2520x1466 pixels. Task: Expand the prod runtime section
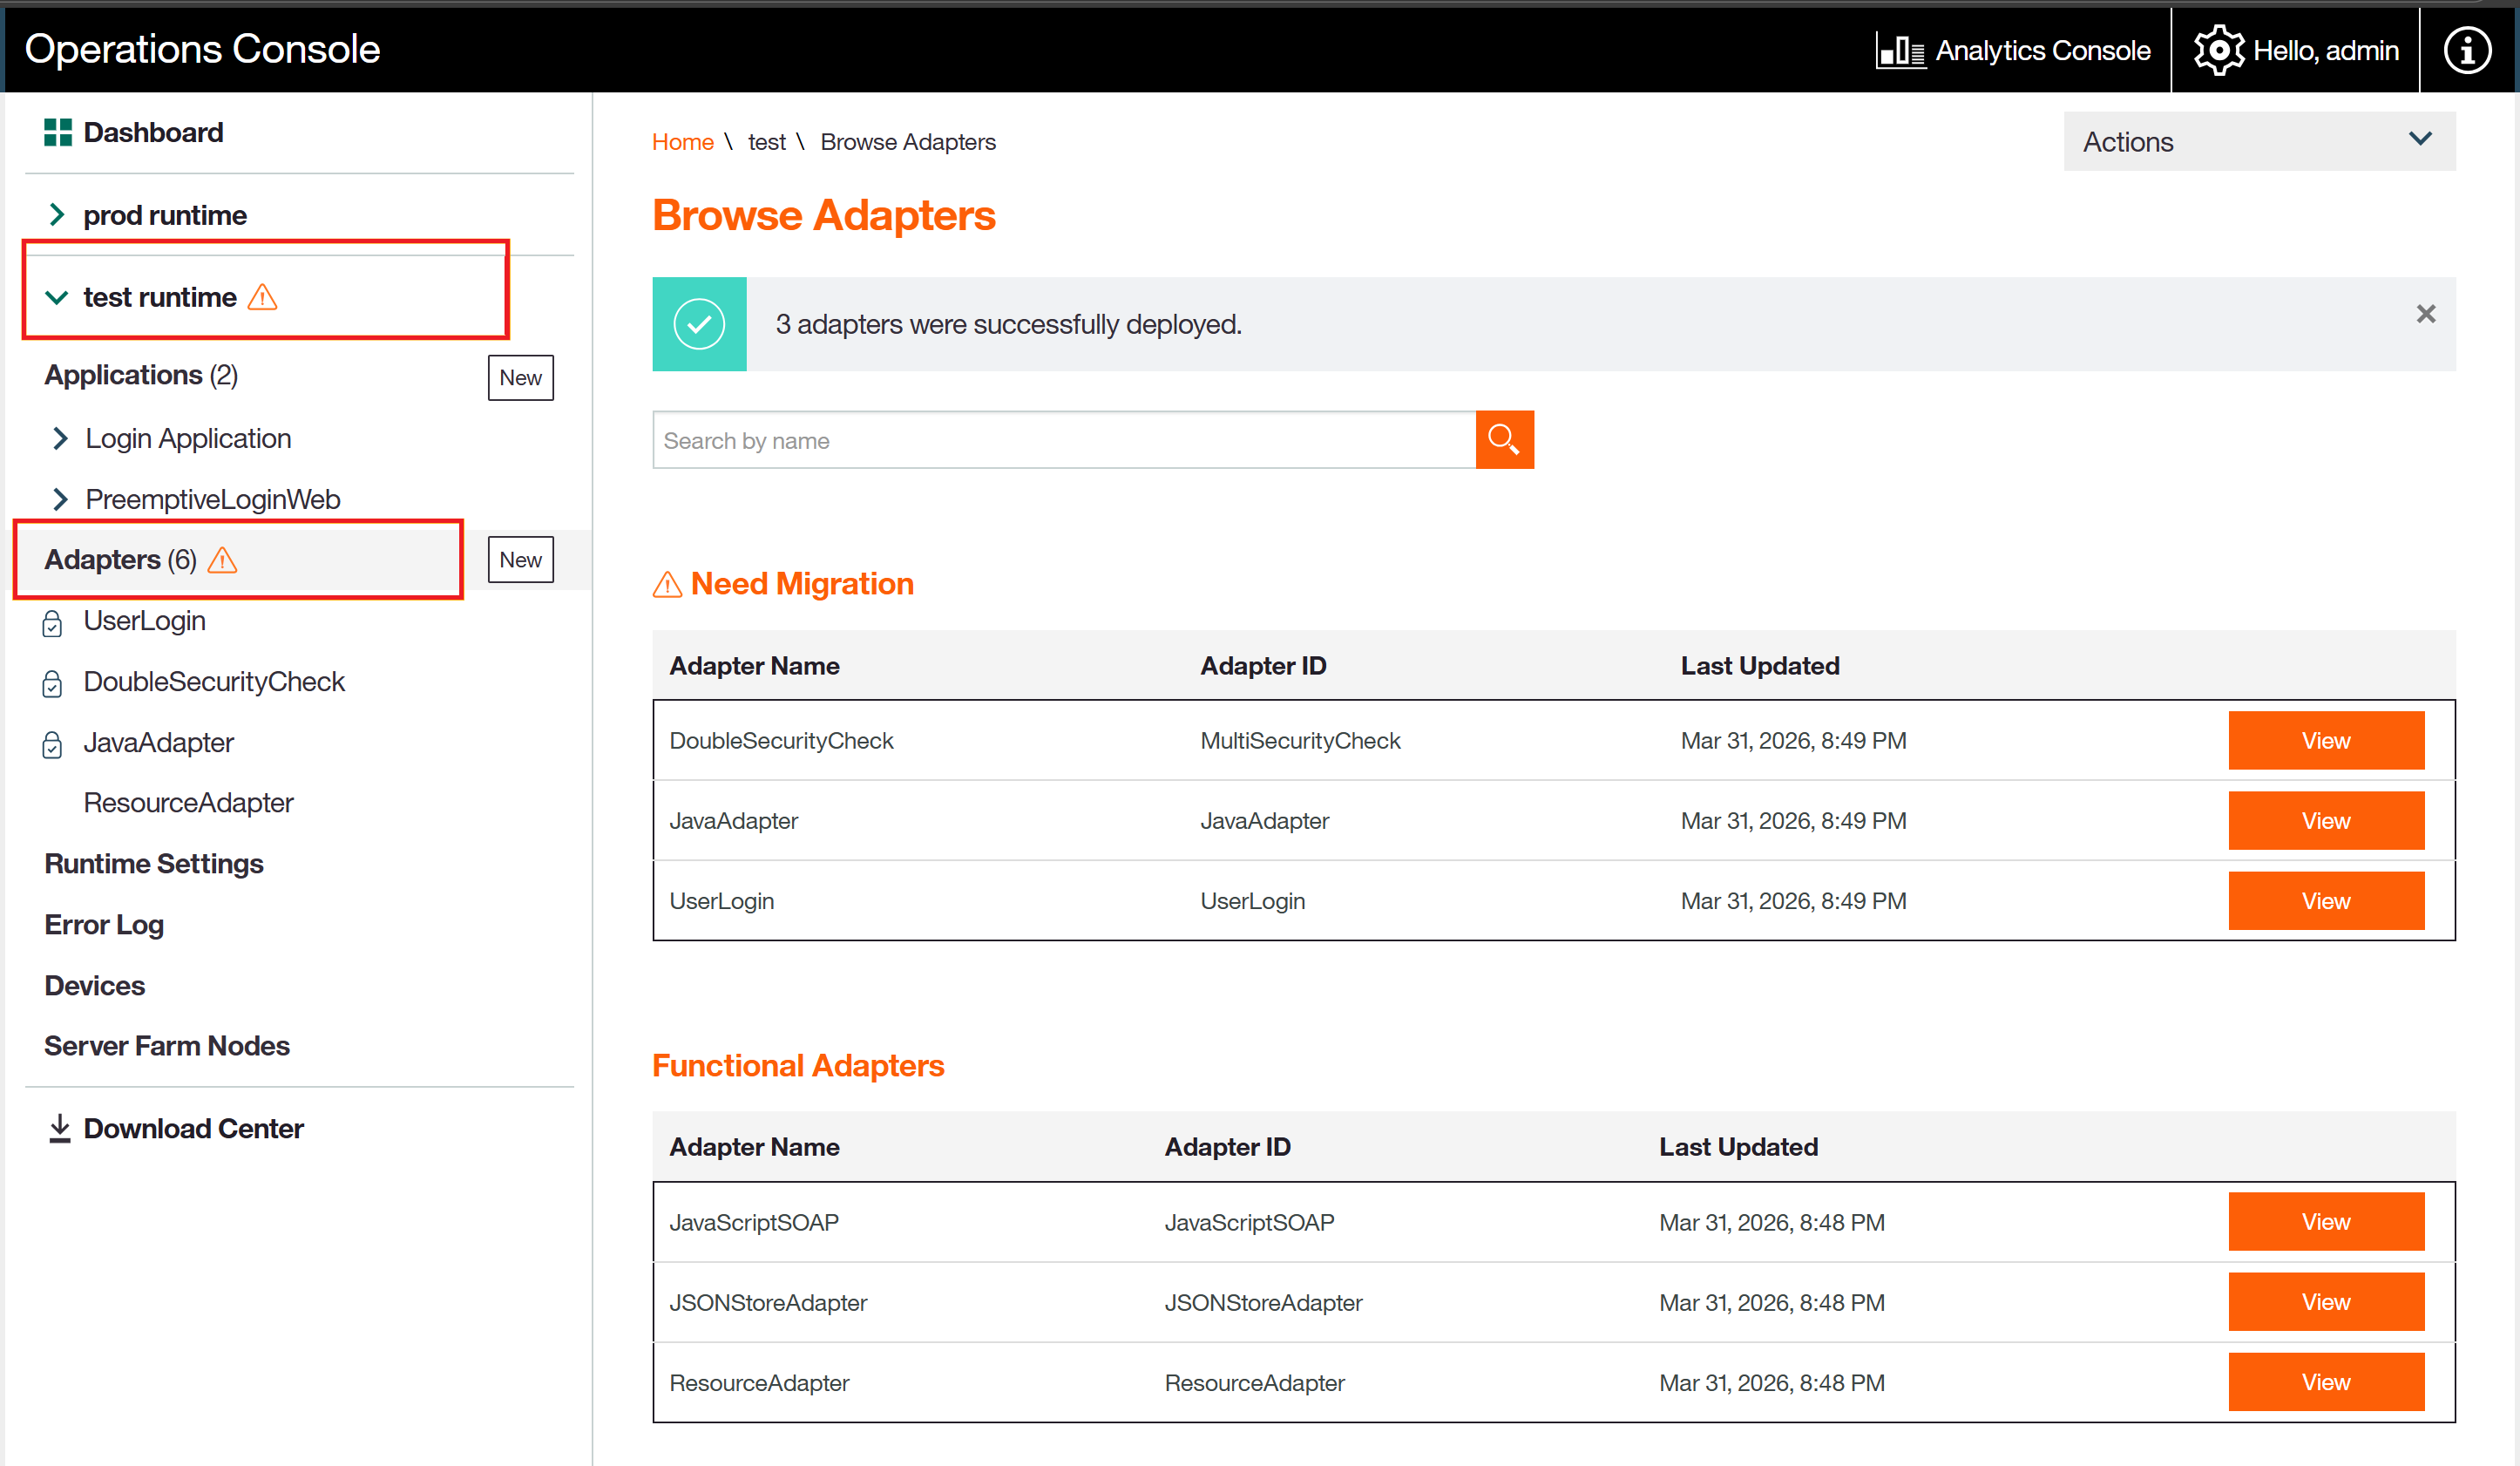point(57,215)
